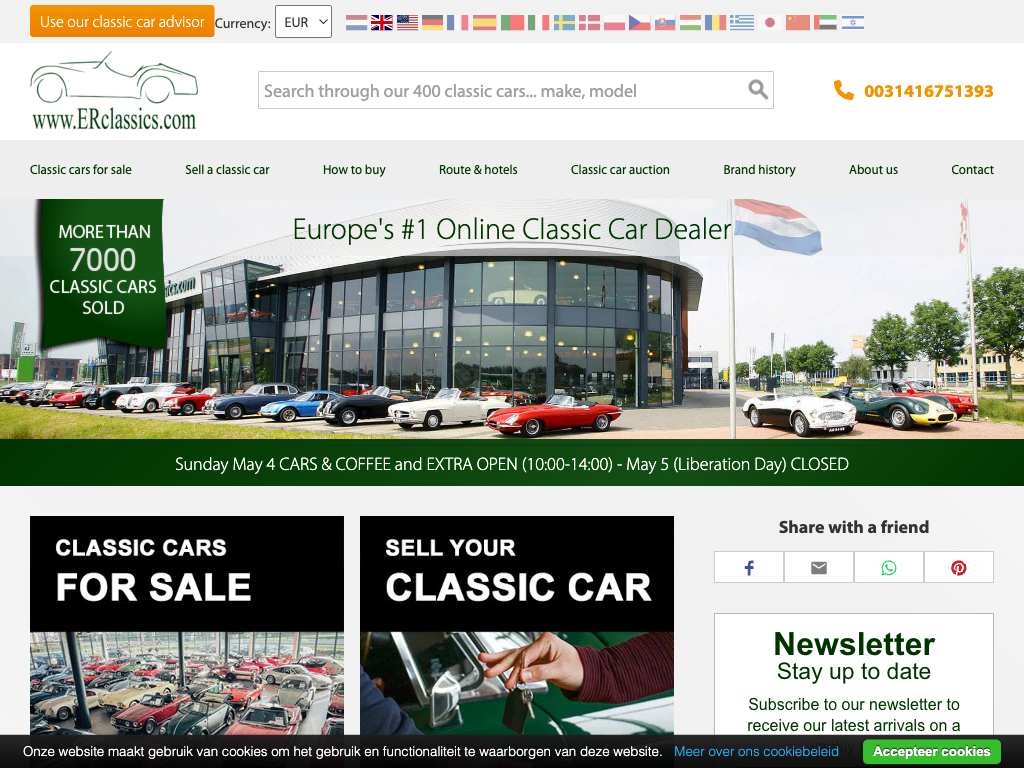This screenshot has width=1024, height=768.
Task: Select the German flag language
Action: (433, 22)
